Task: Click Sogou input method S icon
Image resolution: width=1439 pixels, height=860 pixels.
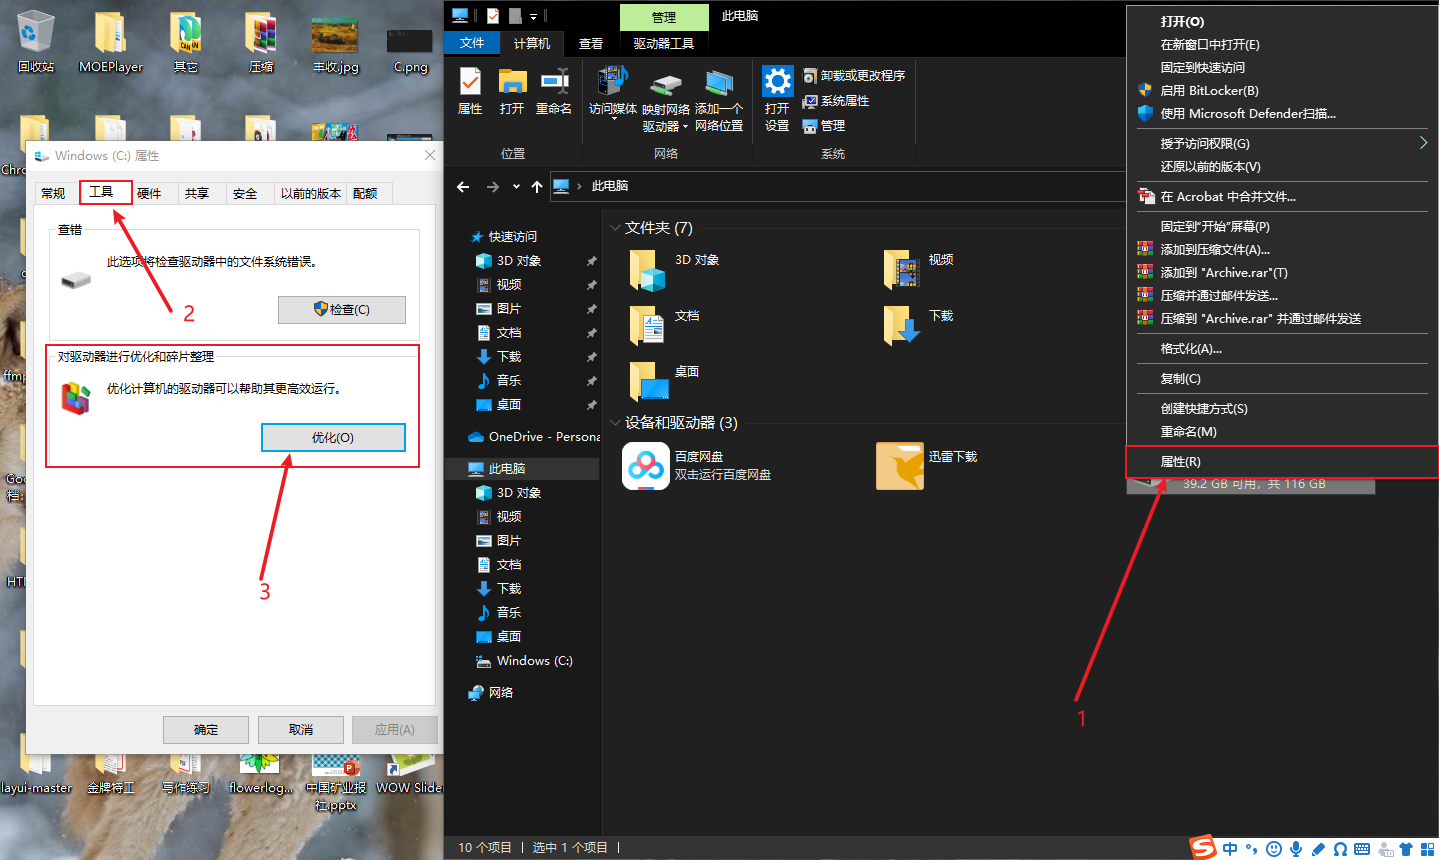Action: (1203, 847)
